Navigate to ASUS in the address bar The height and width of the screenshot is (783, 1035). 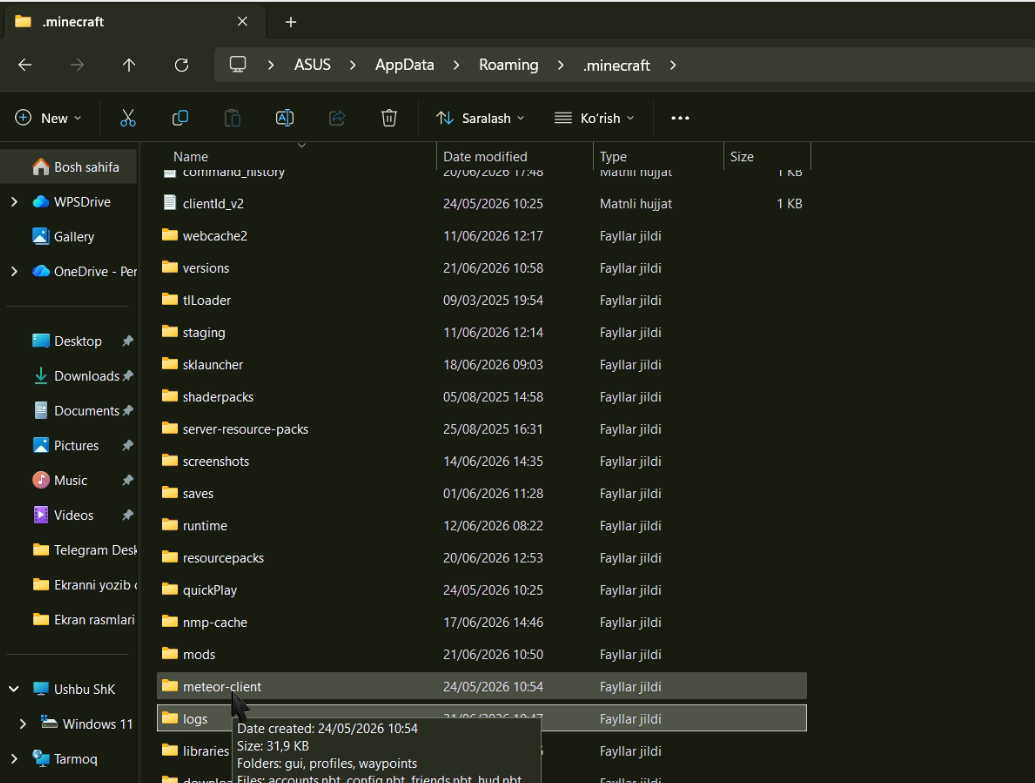312,65
